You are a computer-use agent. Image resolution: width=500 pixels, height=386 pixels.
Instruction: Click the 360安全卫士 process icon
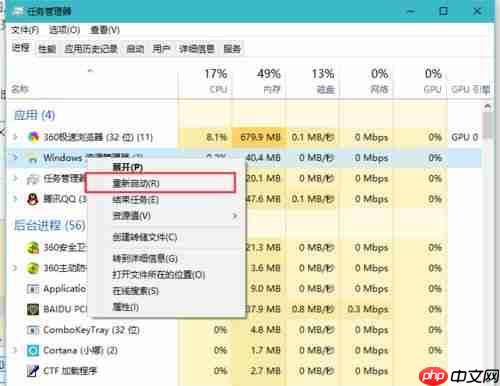33,248
